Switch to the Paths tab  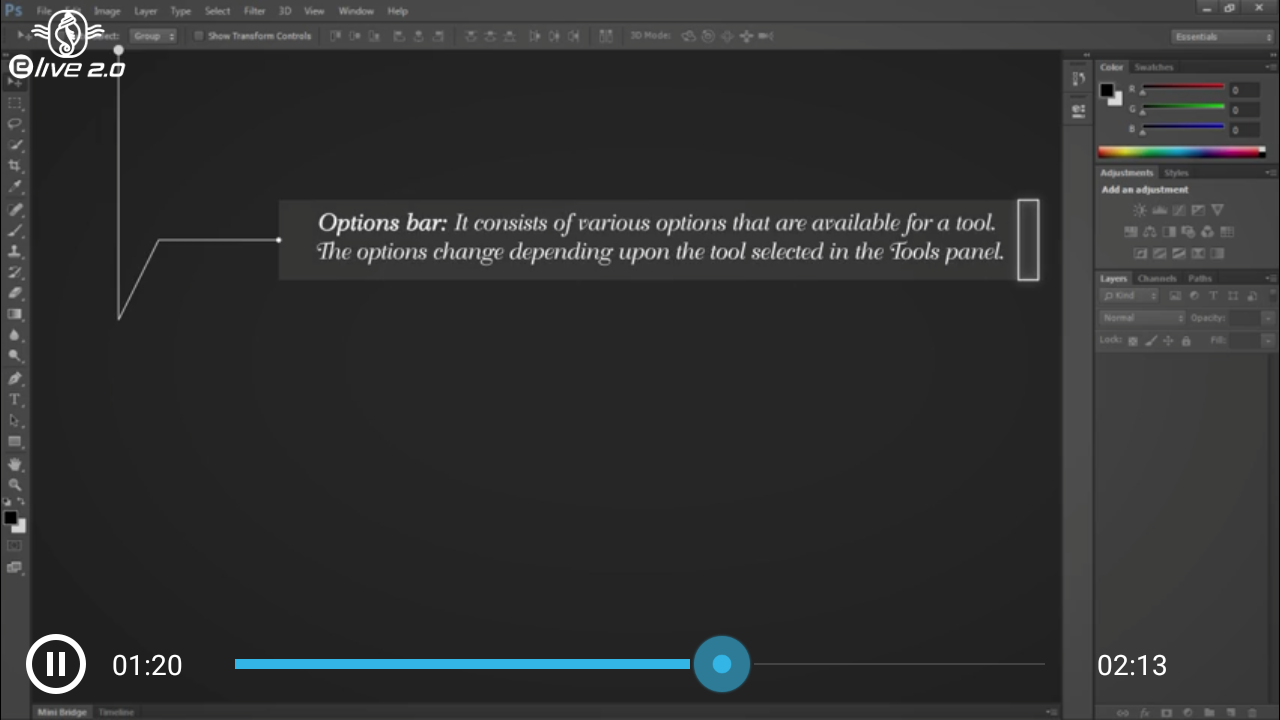pos(1200,278)
